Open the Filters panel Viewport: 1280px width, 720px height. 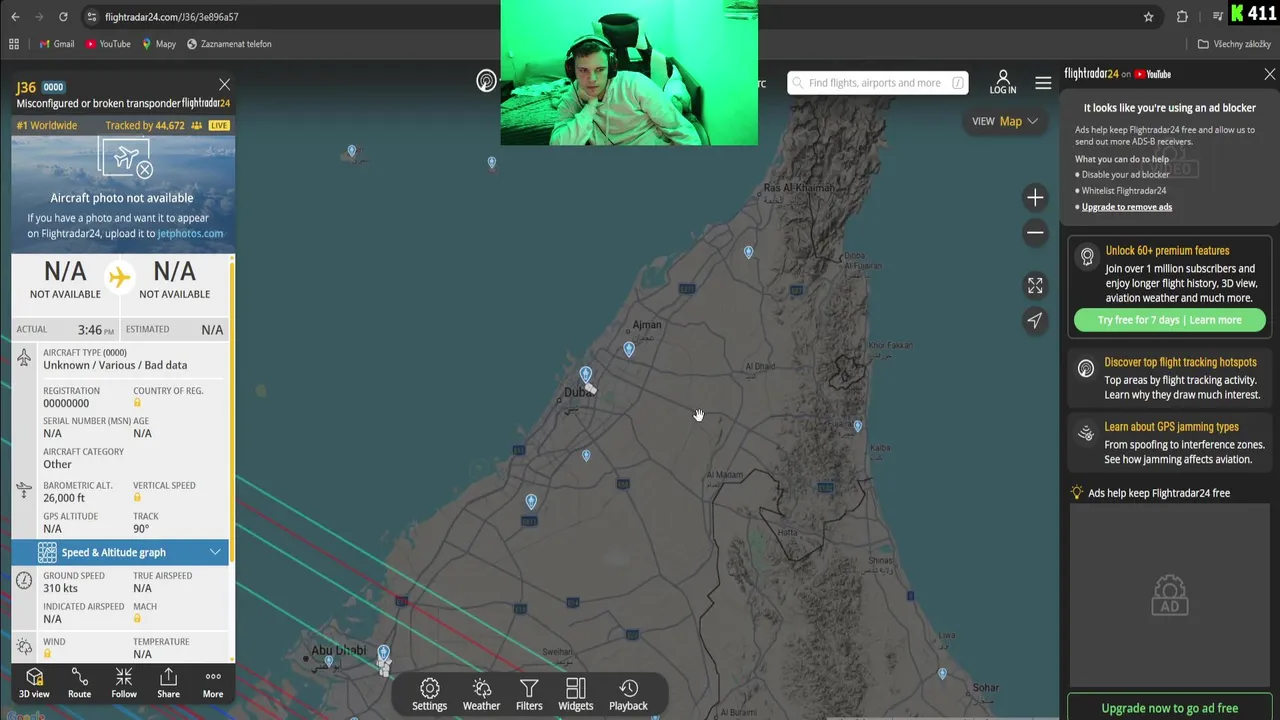(529, 695)
